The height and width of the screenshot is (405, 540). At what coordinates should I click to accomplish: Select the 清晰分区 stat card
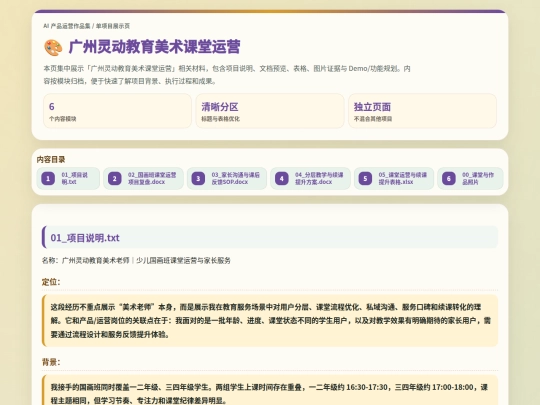(270, 111)
